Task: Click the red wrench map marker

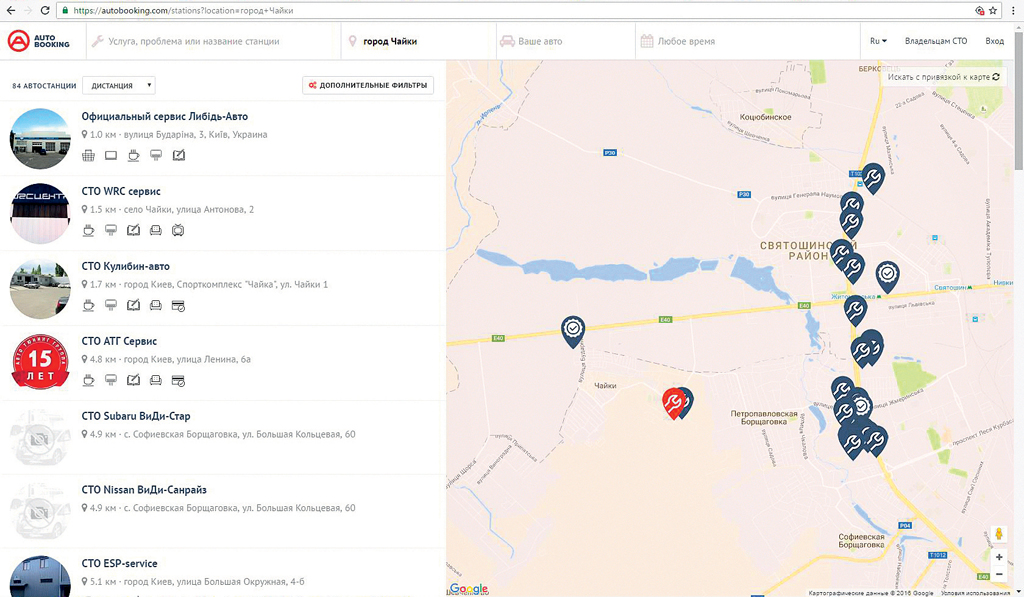Action: 673,401
